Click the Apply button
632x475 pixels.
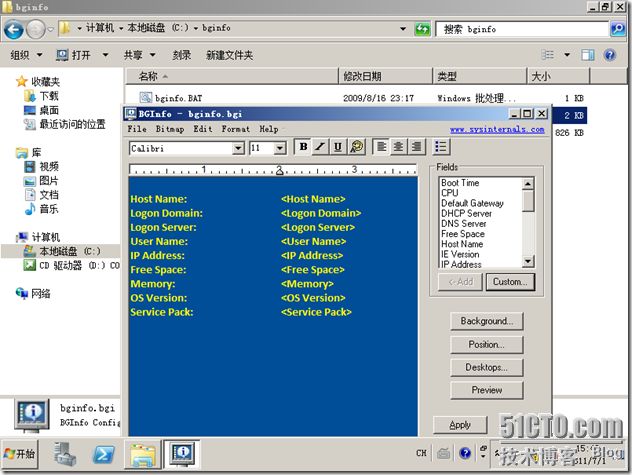460,425
